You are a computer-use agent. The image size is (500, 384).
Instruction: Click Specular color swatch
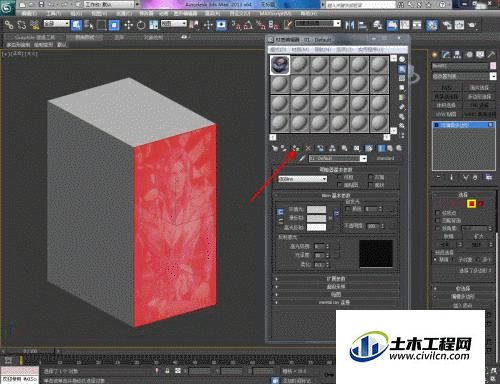[x=316, y=227]
